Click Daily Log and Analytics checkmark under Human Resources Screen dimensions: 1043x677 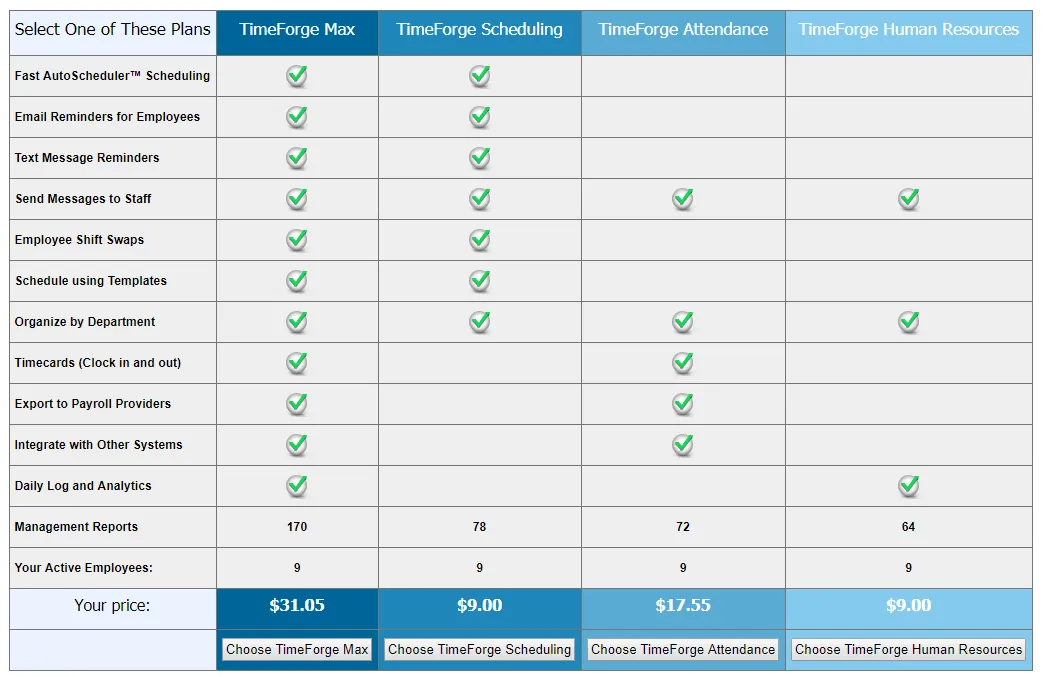pos(909,486)
